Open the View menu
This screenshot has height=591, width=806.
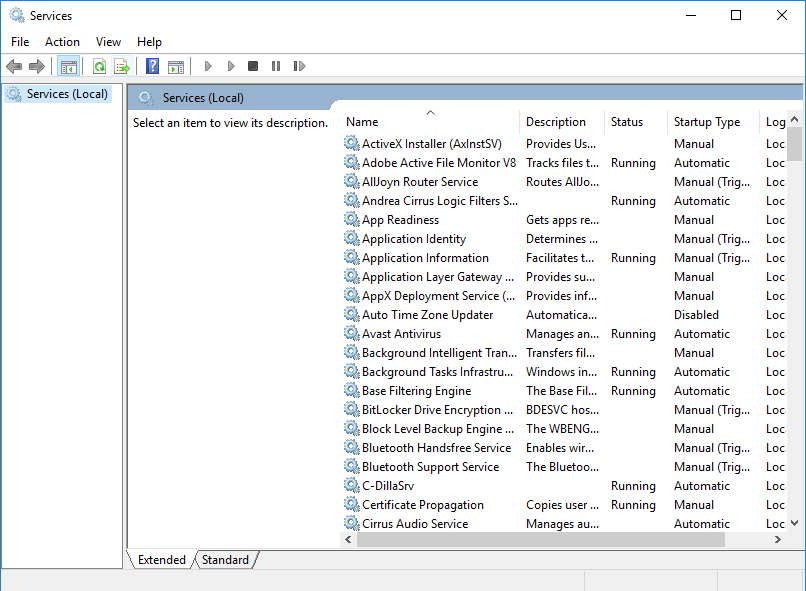[x=108, y=42]
